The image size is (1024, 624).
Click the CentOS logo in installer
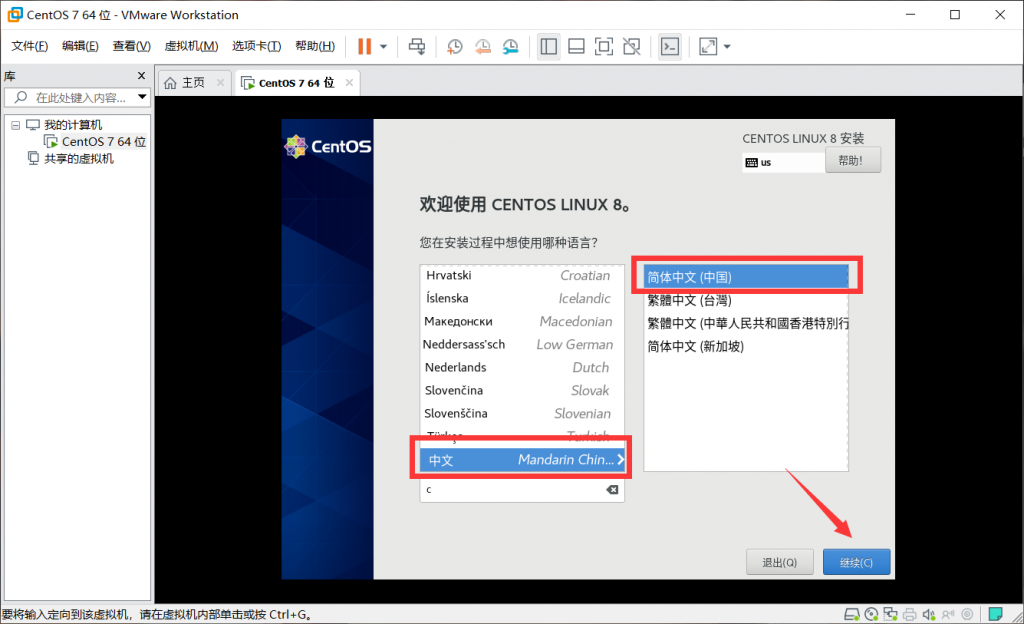(x=328, y=146)
